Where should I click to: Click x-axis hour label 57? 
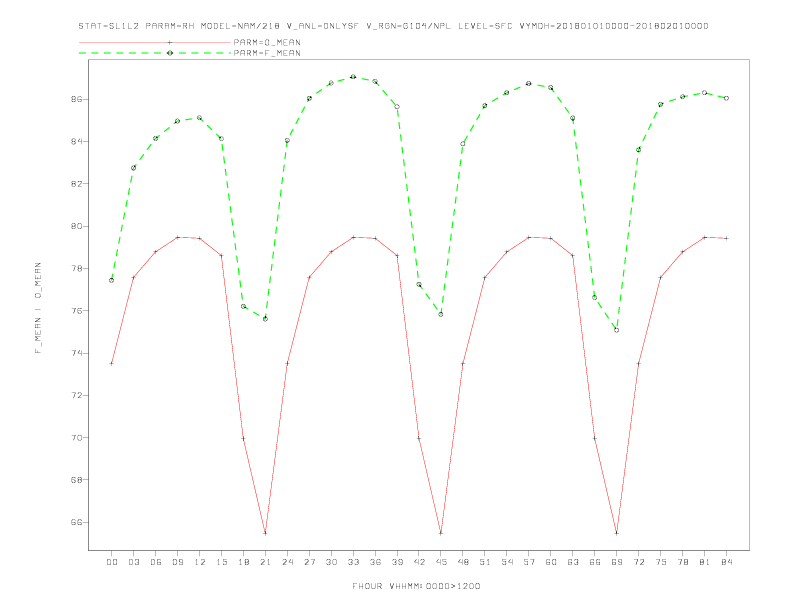coord(529,562)
